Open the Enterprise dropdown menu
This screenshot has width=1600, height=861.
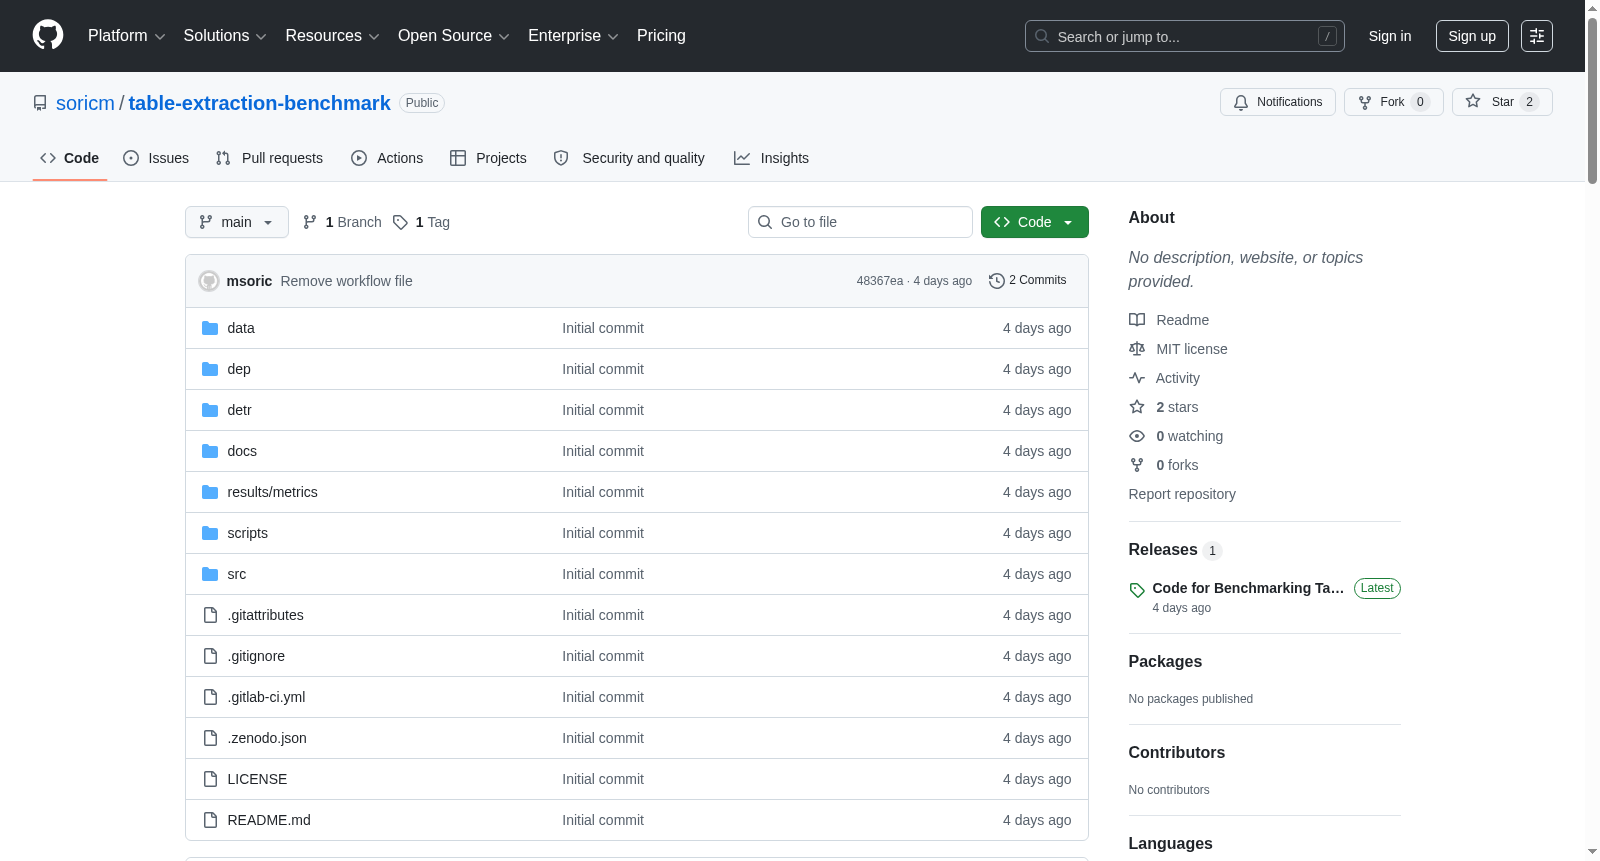tap(573, 36)
